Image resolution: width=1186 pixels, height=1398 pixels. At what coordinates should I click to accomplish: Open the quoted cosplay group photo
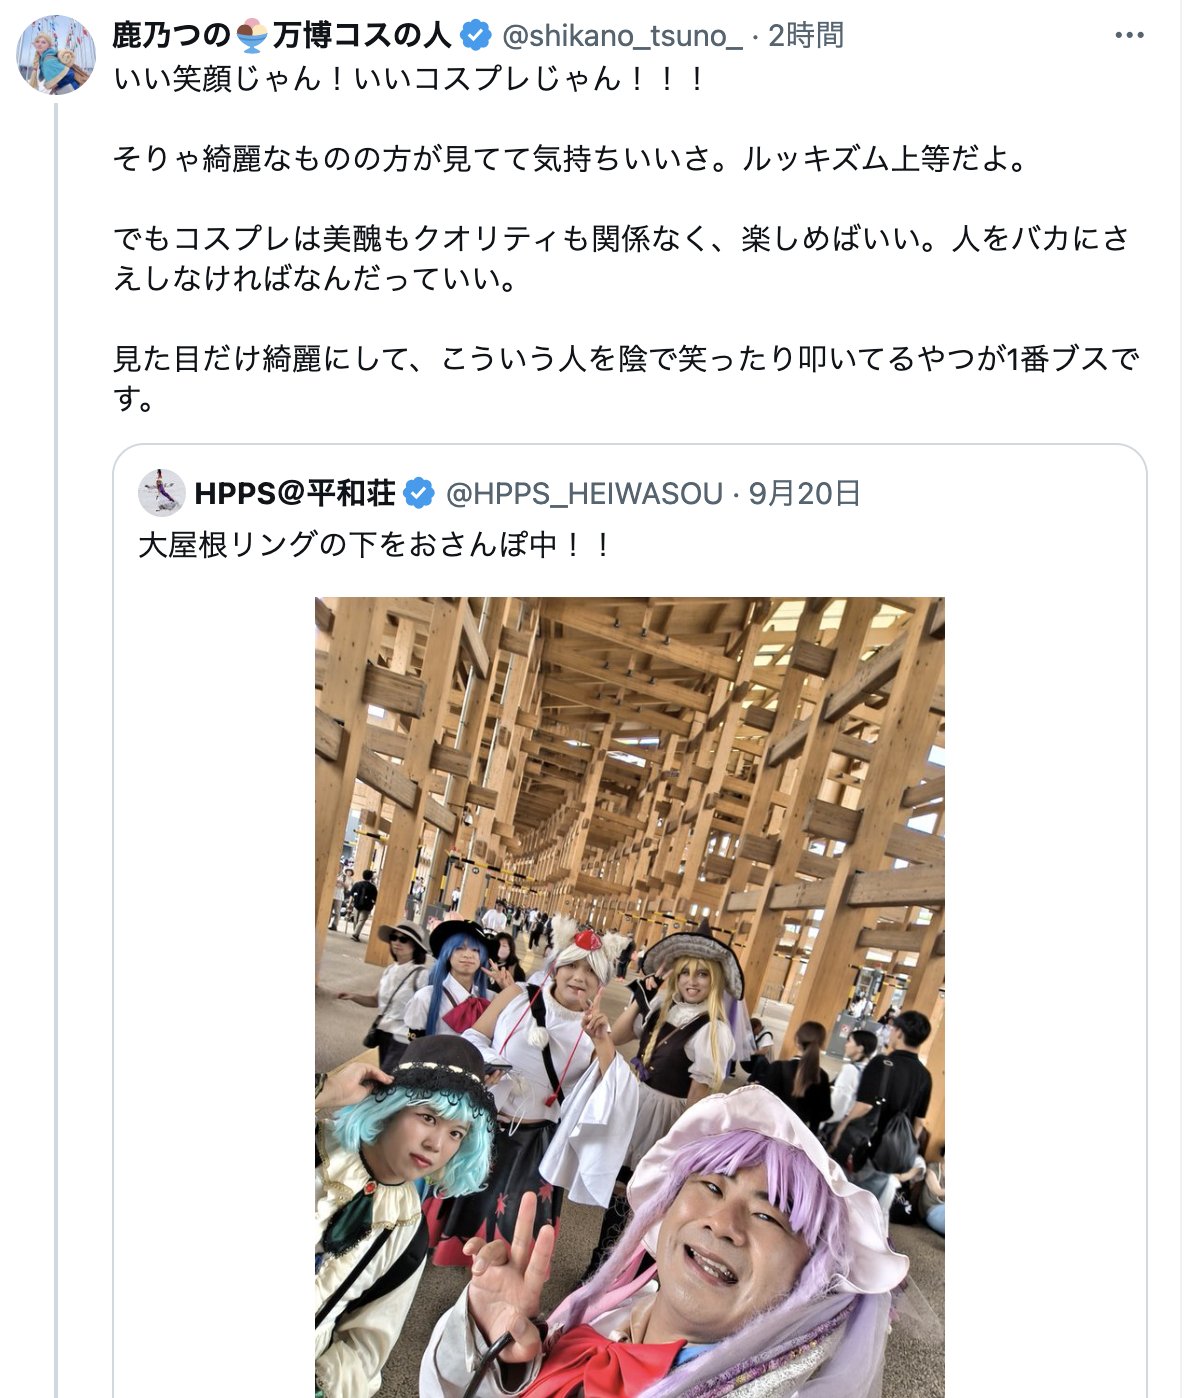point(630,997)
